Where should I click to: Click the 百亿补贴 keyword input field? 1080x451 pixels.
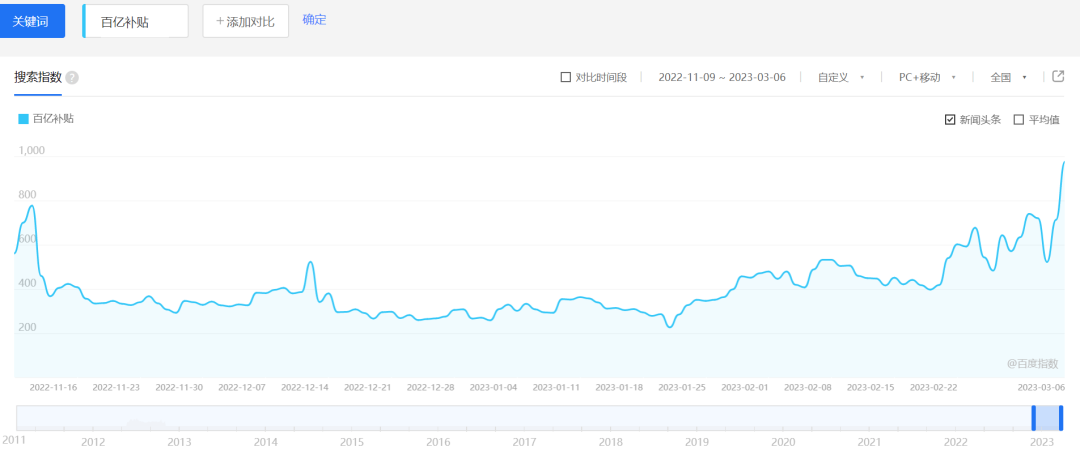[x=136, y=21]
